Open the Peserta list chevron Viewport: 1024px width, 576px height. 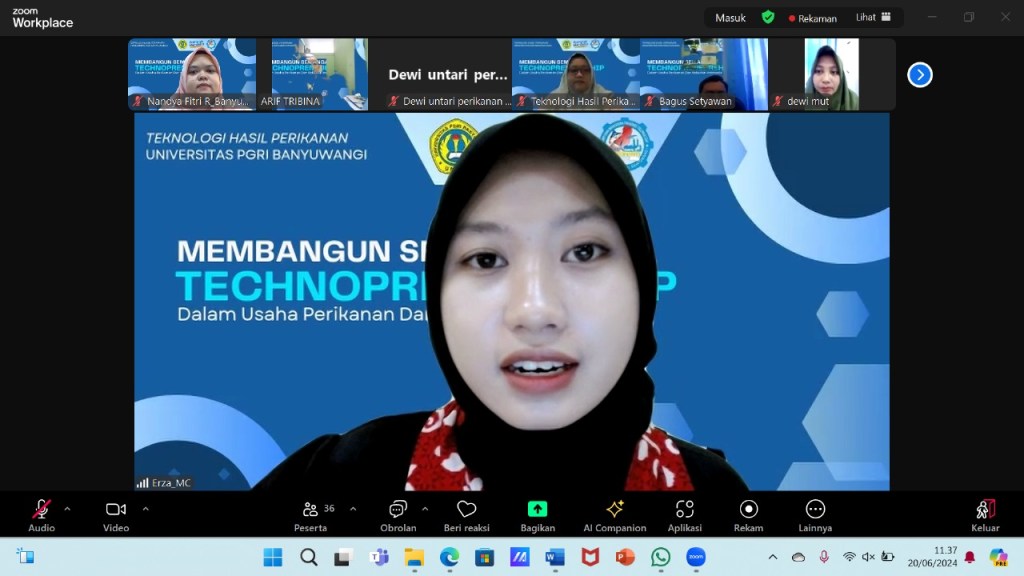tap(353, 508)
